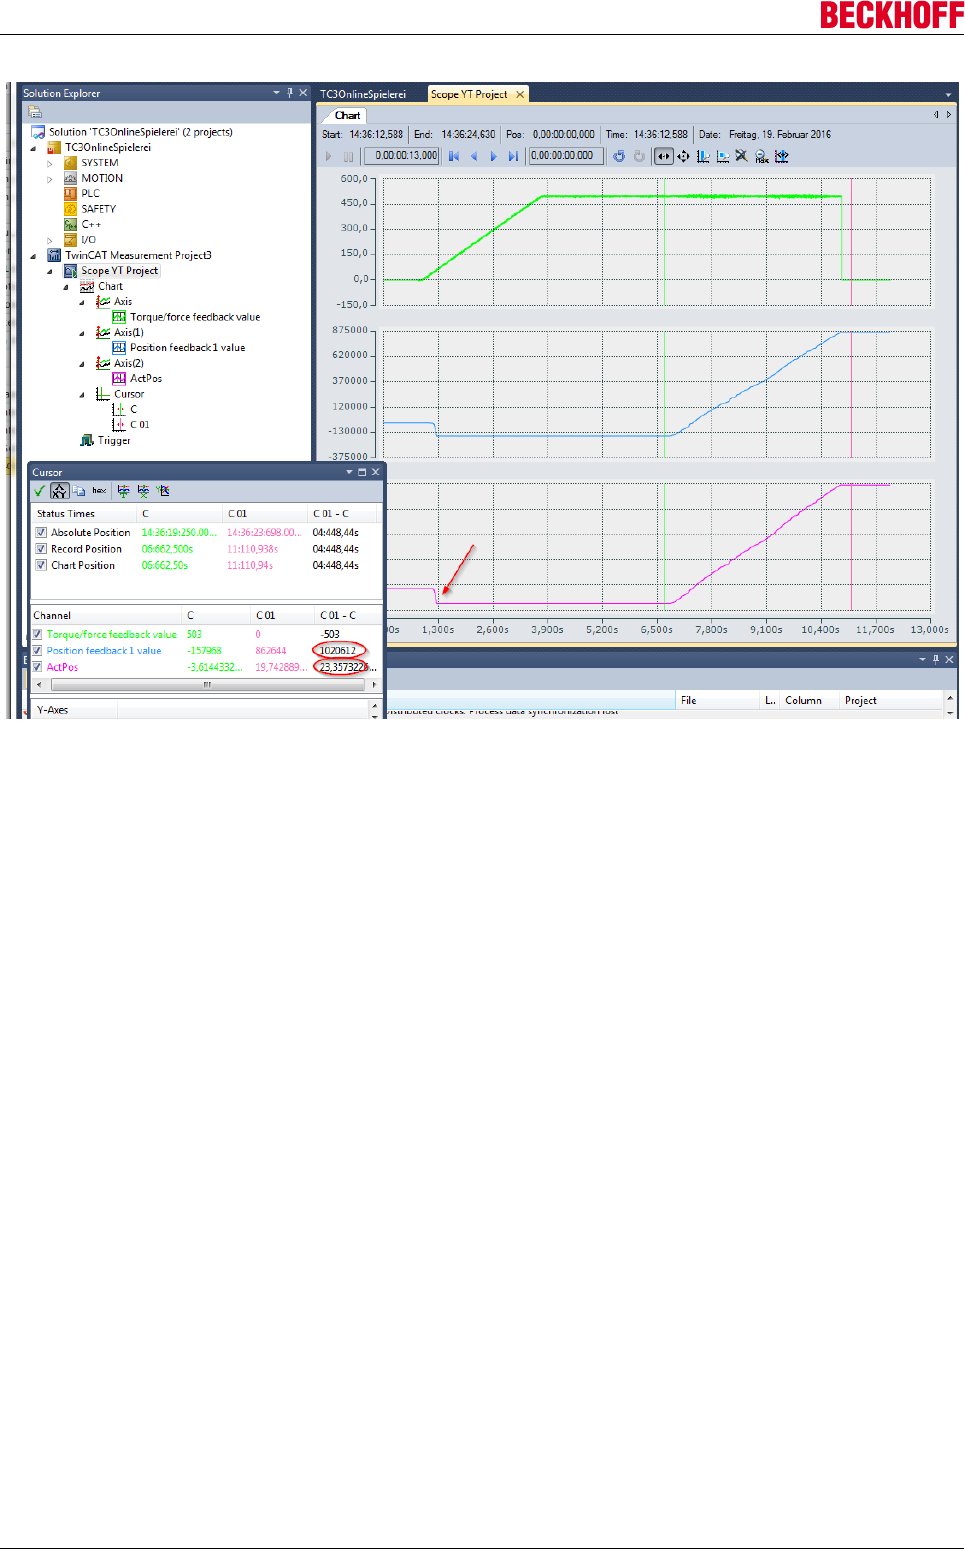Toggle the horizontal panning tool
This screenshot has height=1549, width=965.
[x=664, y=156]
